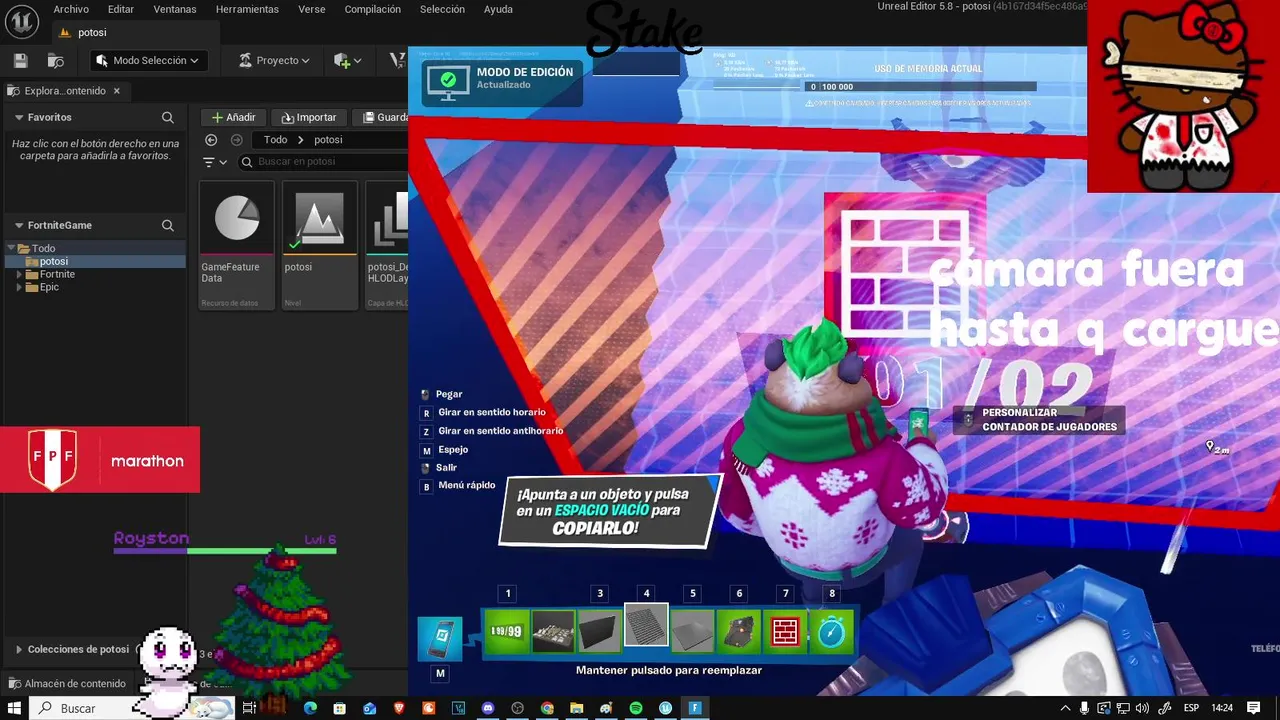Open Windows Start menu
The image size is (1280, 720).
[x=15, y=708]
